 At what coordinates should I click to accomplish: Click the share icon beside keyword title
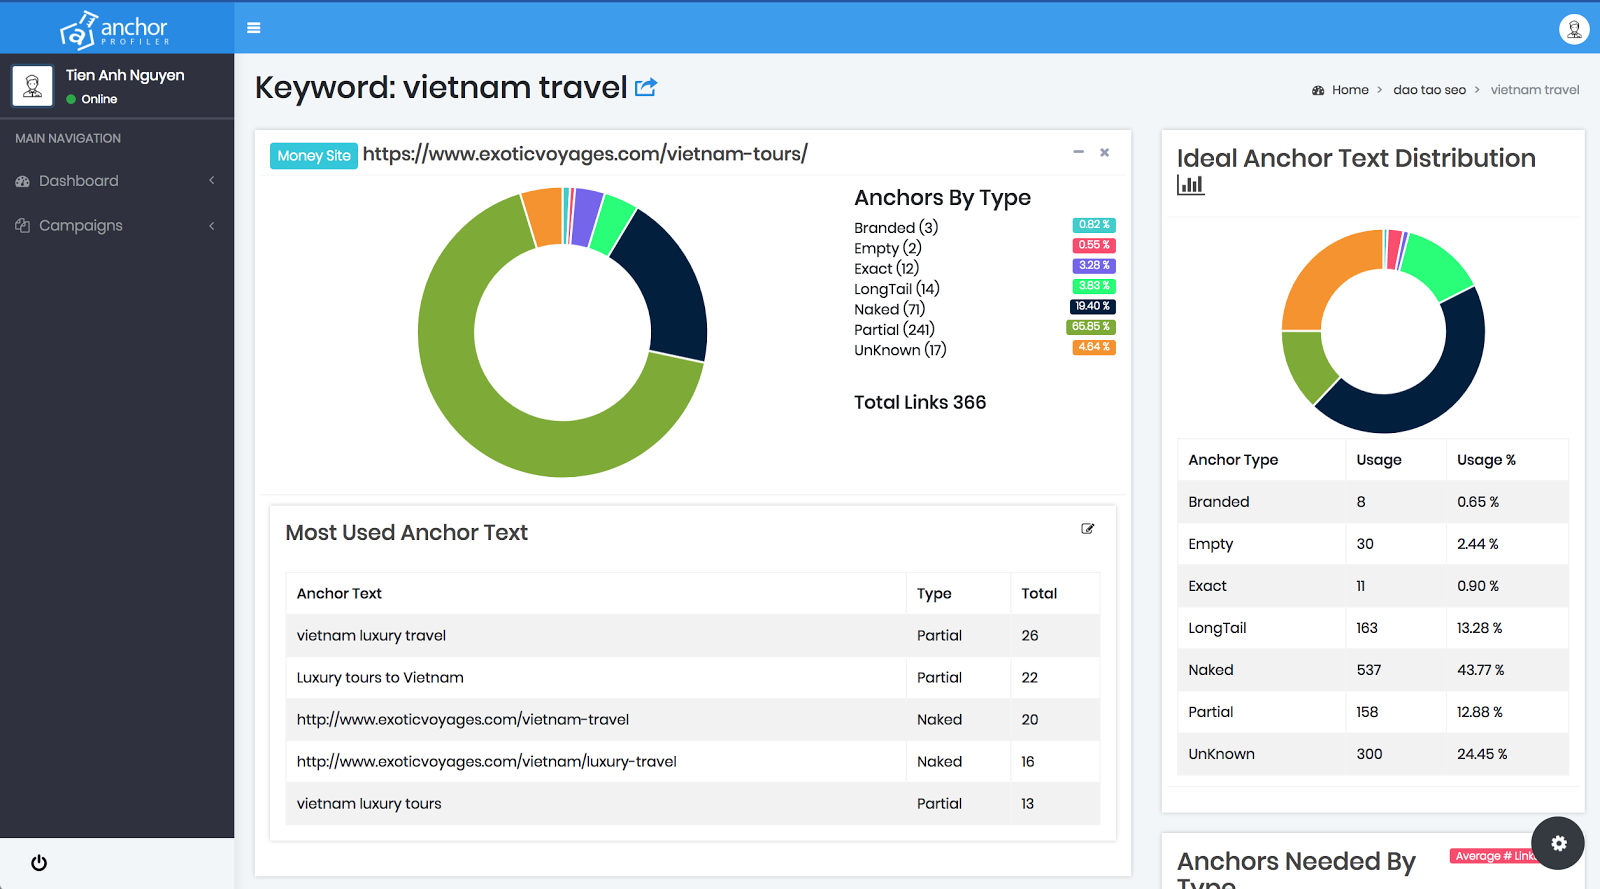point(646,87)
